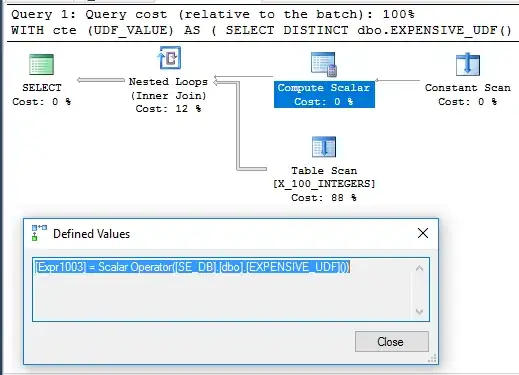519x375 pixels.
Task: Click the Nested Loops (Inner Join) label
Action: tap(168, 89)
